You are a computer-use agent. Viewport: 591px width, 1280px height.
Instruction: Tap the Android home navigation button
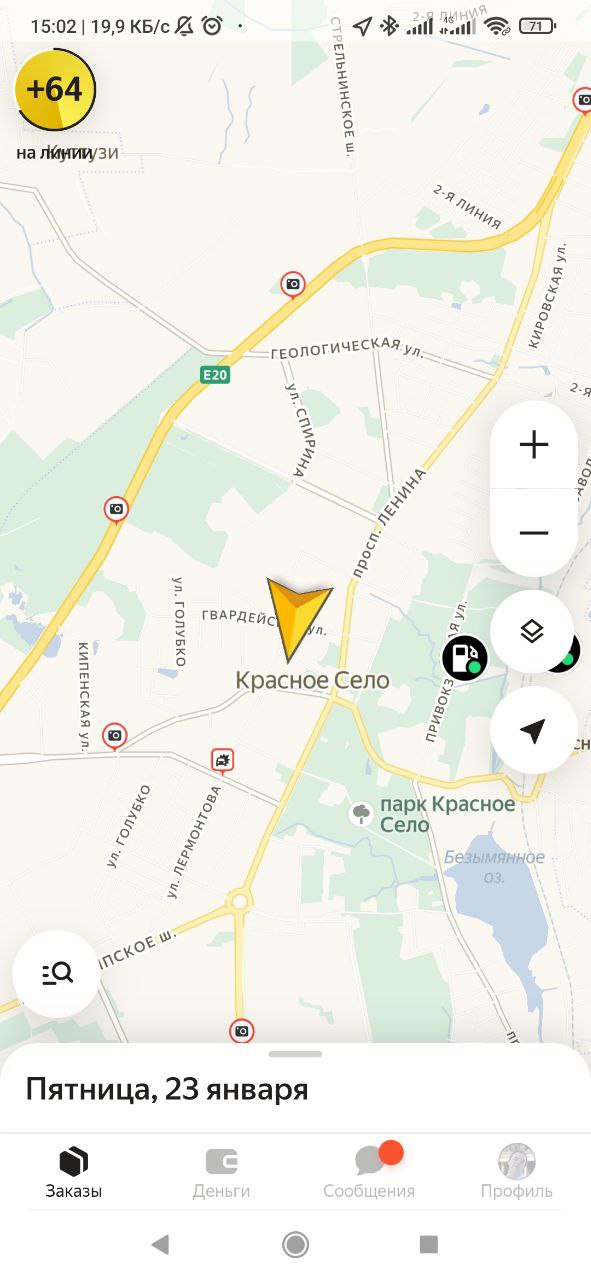tap(295, 1244)
